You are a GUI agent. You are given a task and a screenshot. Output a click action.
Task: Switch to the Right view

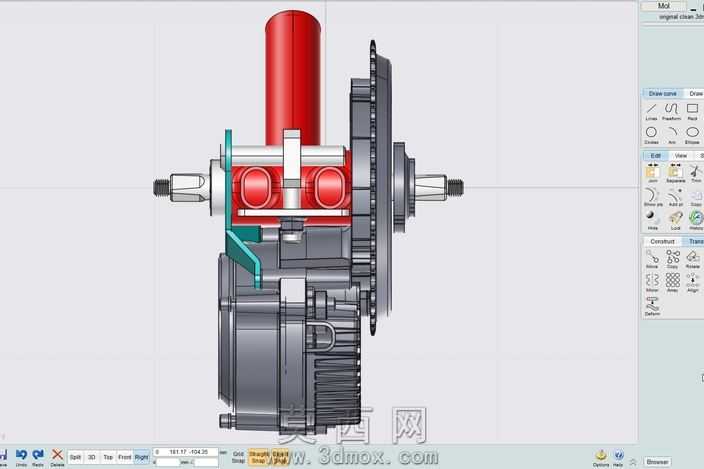[x=141, y=457]
